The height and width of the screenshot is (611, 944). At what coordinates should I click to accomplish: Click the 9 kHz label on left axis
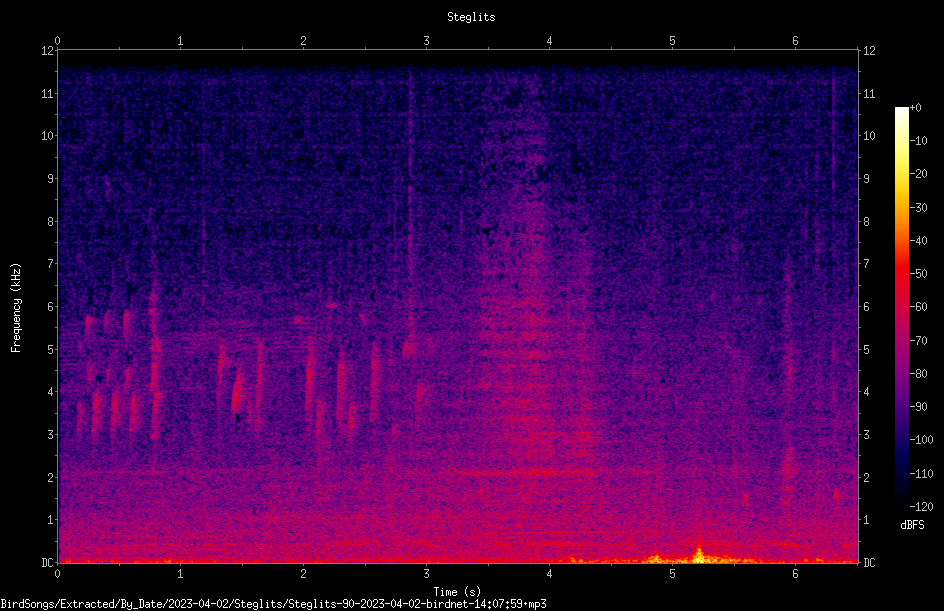pyautogui.click(x=51, y=178)
